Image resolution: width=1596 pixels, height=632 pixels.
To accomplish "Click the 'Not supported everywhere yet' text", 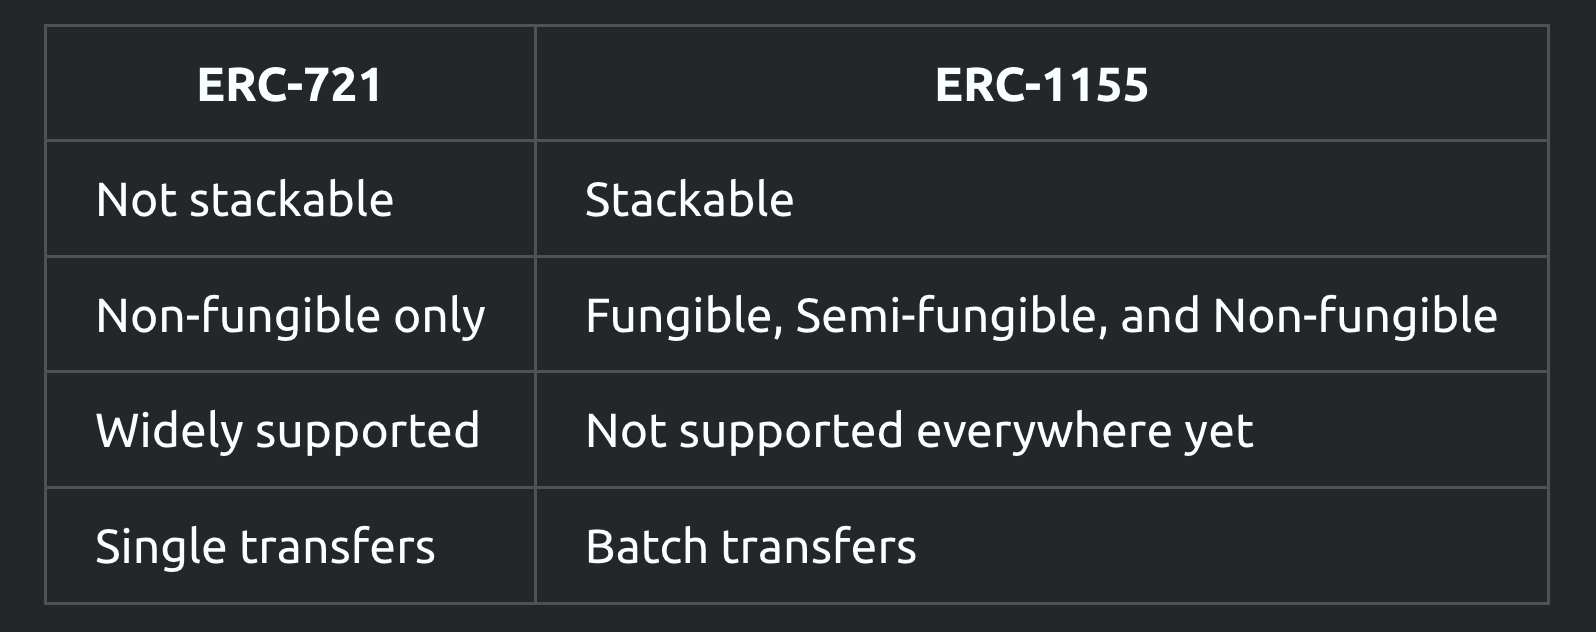I will (919, 432).
